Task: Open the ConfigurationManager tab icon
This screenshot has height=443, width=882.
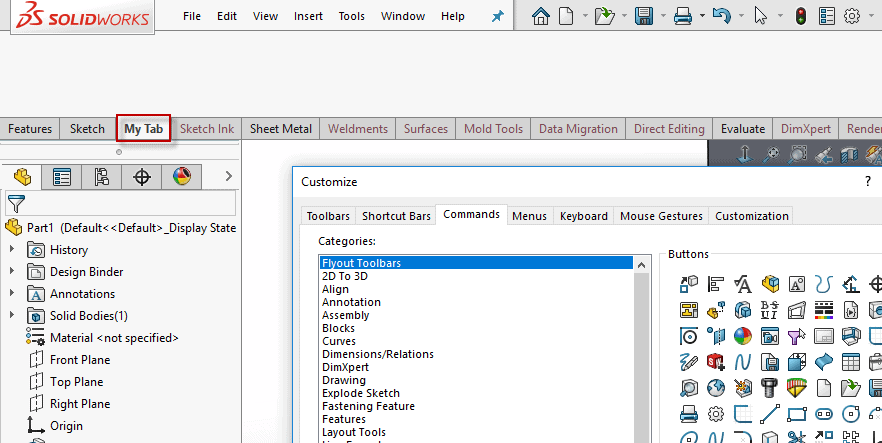Action: click(x=101, y=177)
